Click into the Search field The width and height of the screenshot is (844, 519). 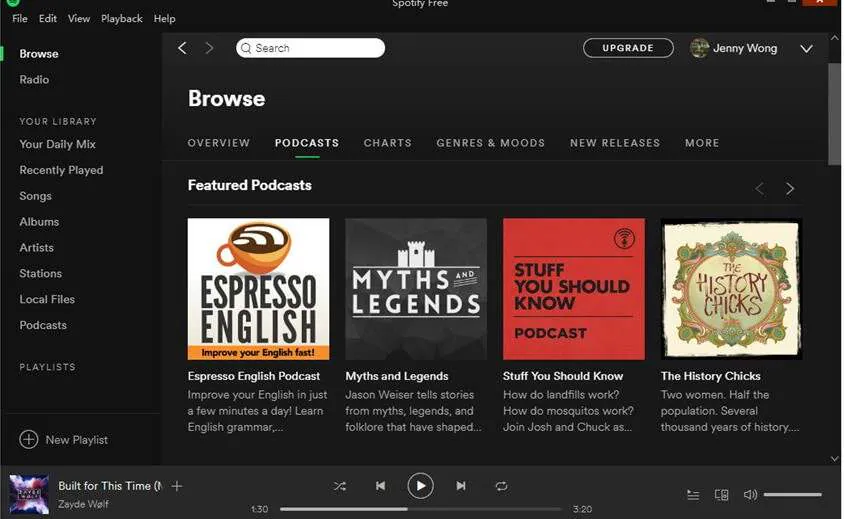311,48
